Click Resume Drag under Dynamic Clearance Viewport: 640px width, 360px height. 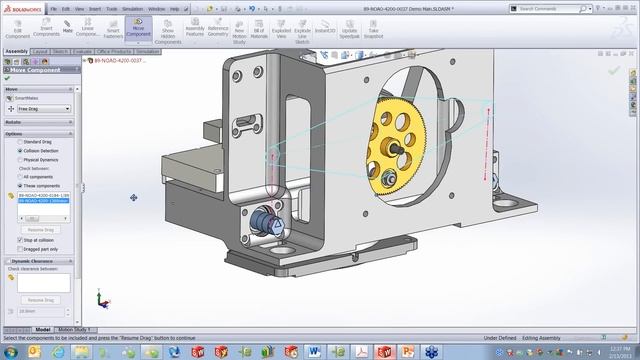[x=41, y=300]
